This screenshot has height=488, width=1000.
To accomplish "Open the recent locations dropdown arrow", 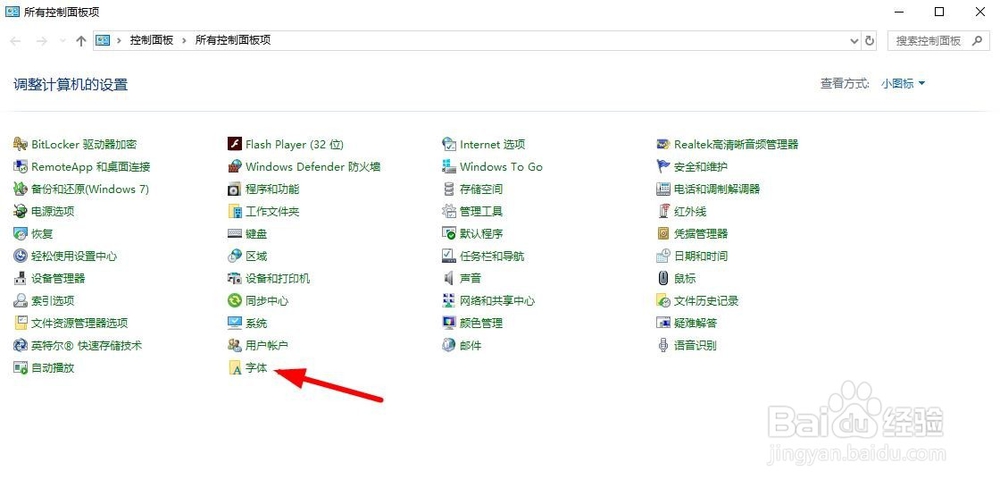I will (x=62, y=41).
